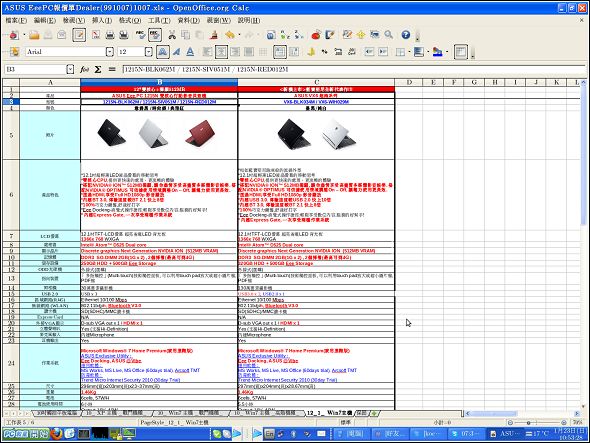Open the 資料(D) Data menu
The height and width of the screenshot is (443, 590).
[x=189, y=20]
